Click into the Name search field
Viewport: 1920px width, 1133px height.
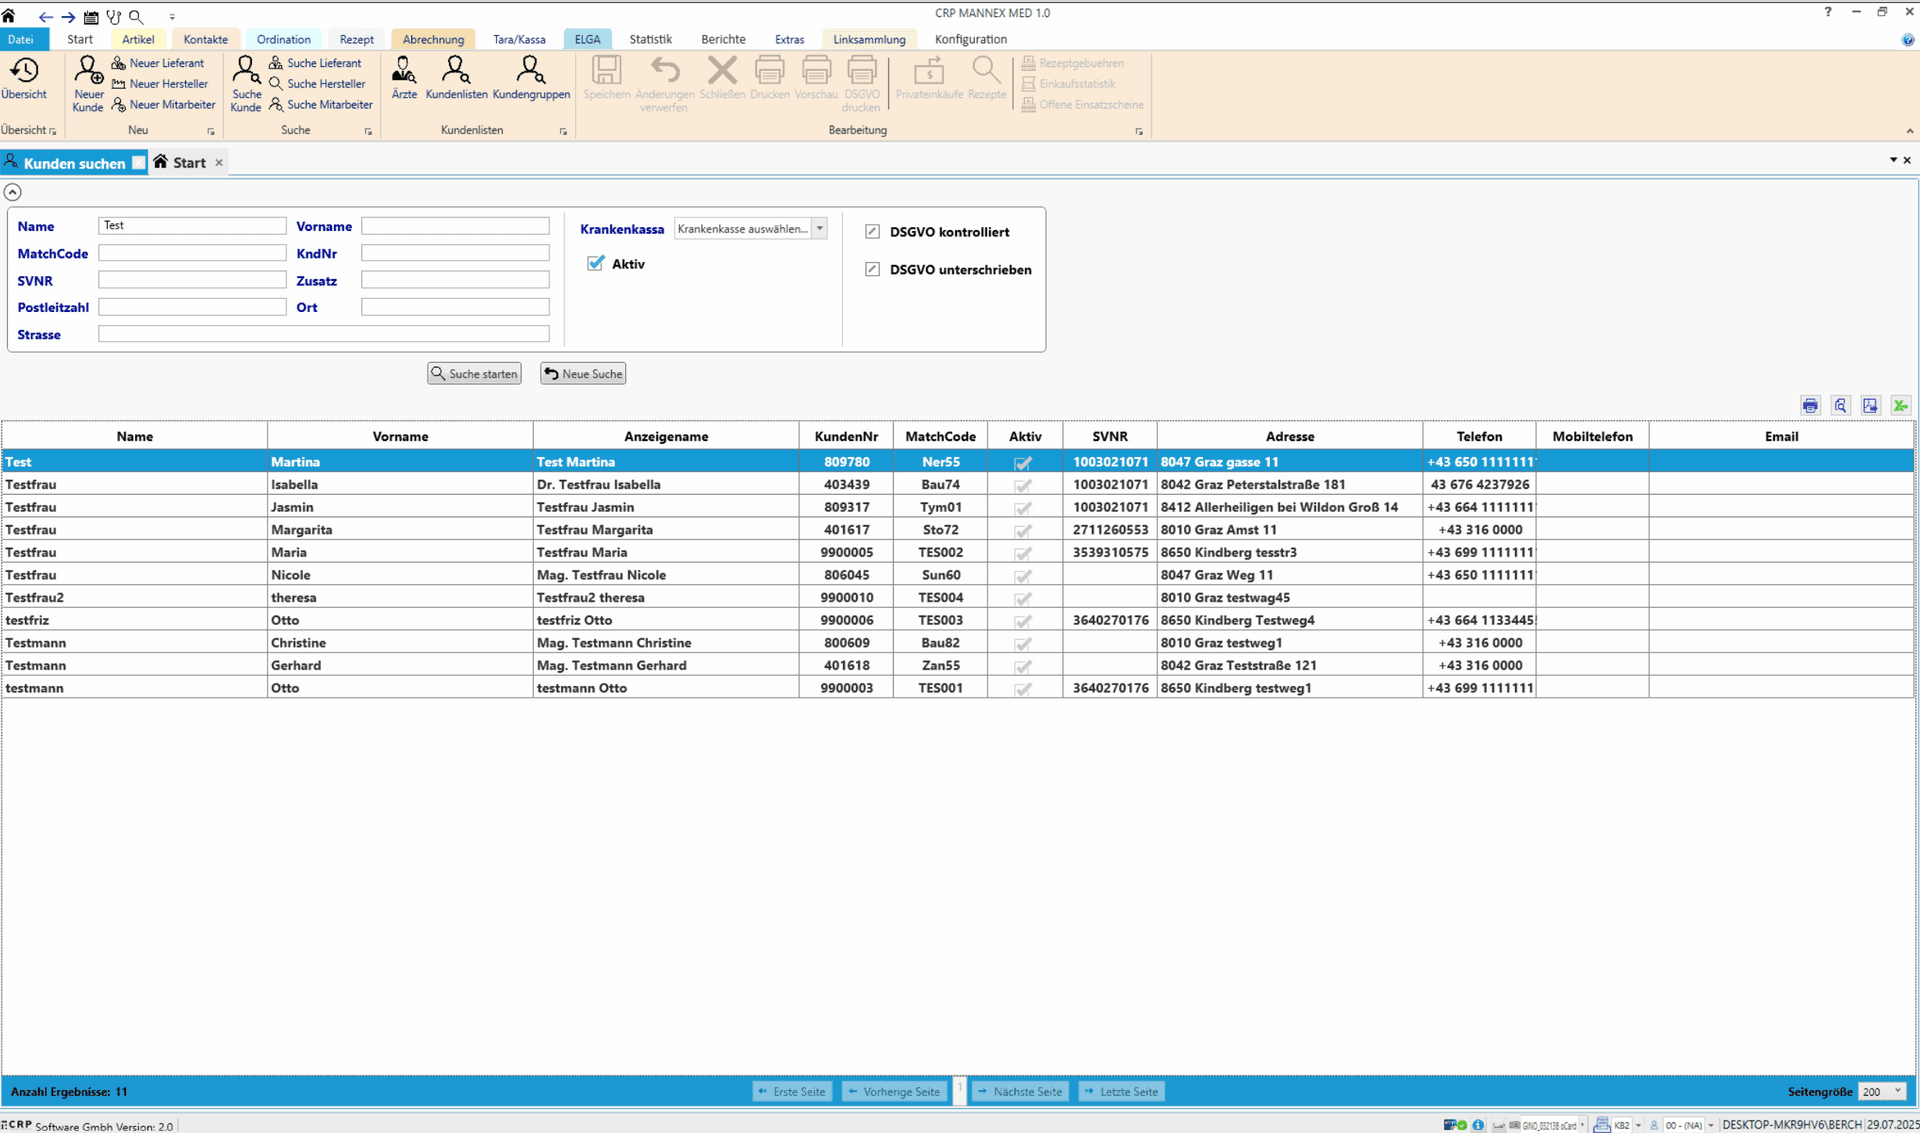click(x=192, y=226)
